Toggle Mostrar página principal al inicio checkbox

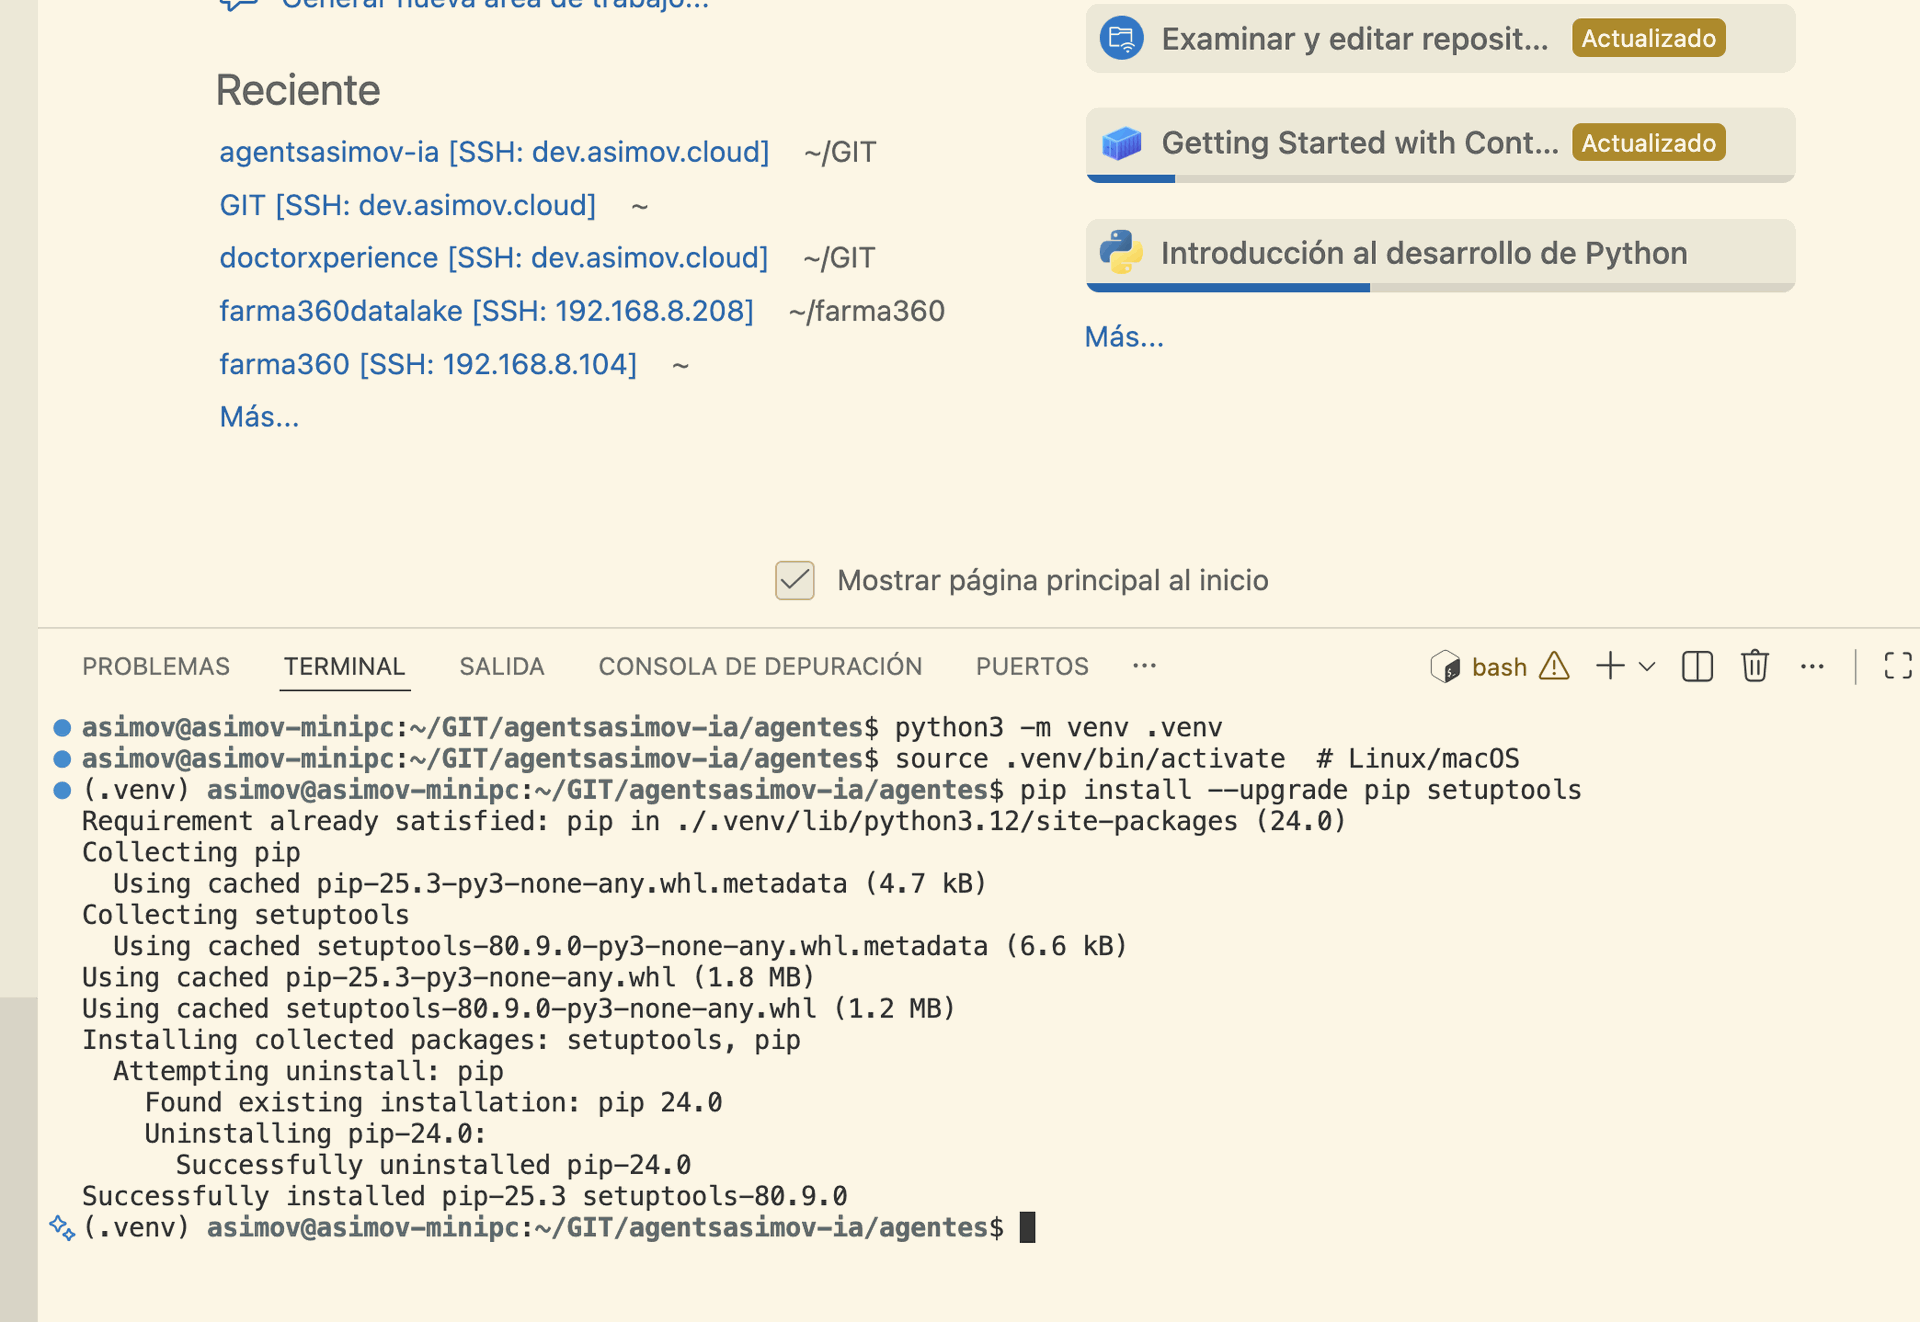(795, 580)
